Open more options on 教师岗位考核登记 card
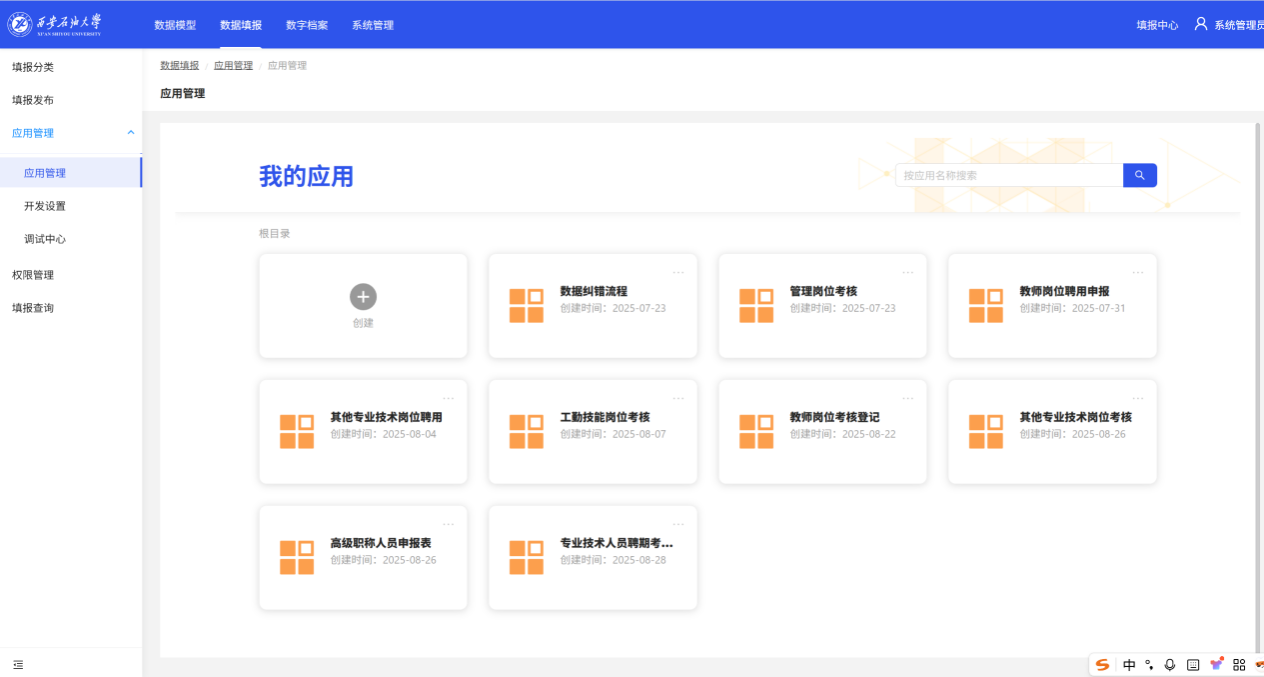The width and height of the screenshot is (1264, 677). click(908, 398)
